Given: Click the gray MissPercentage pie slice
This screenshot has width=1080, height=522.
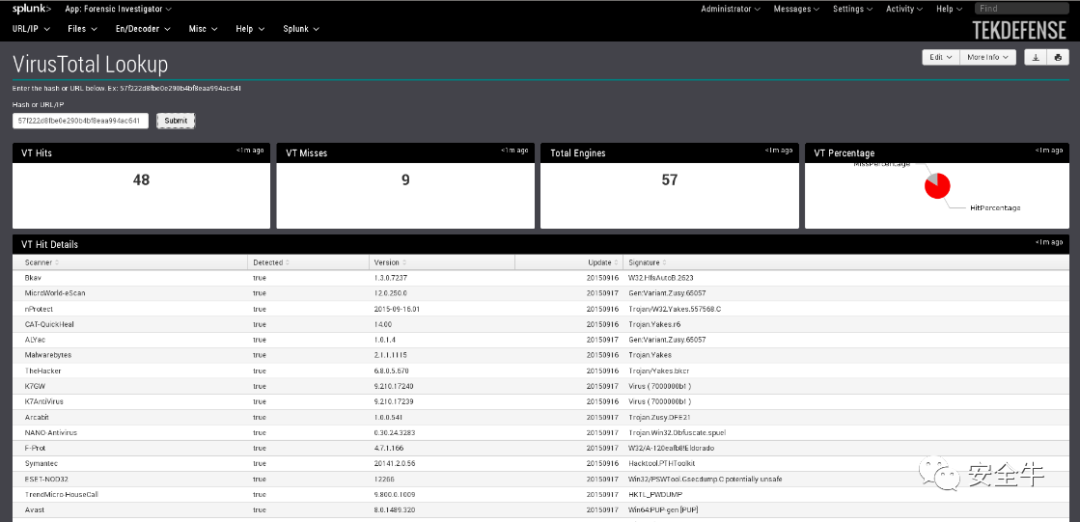Looking at the screenshot, I should click(x=931, y=179).
